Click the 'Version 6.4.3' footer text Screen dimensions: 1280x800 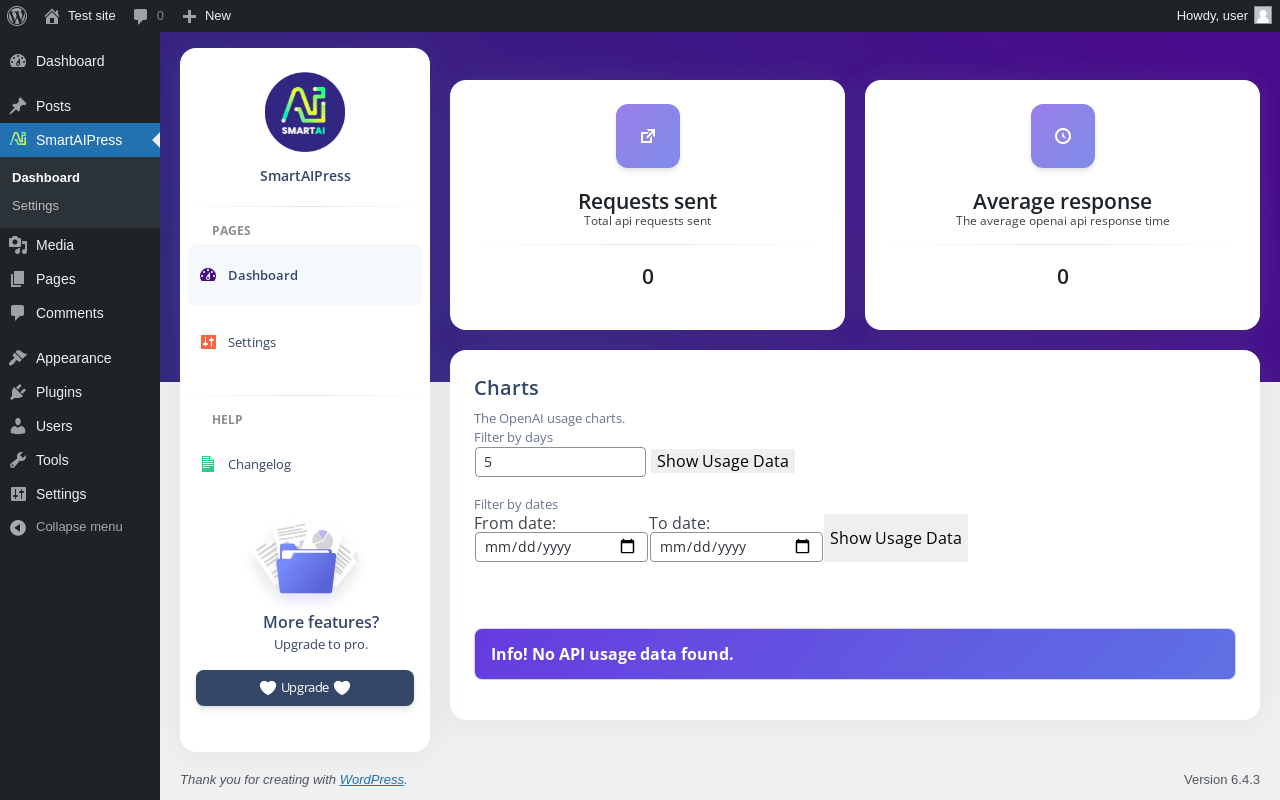(1222, 779)
